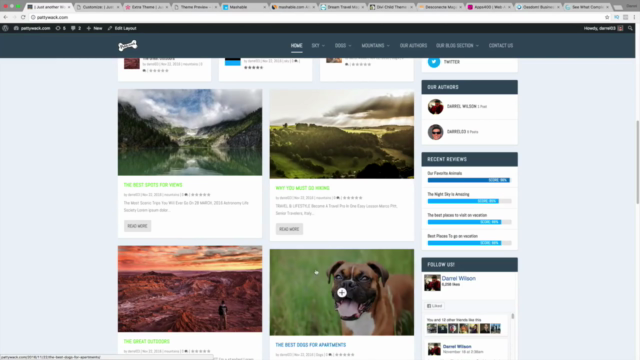The image size is (640, 360).
Task: Click the Facebook page profile picture
Action: 432,282
